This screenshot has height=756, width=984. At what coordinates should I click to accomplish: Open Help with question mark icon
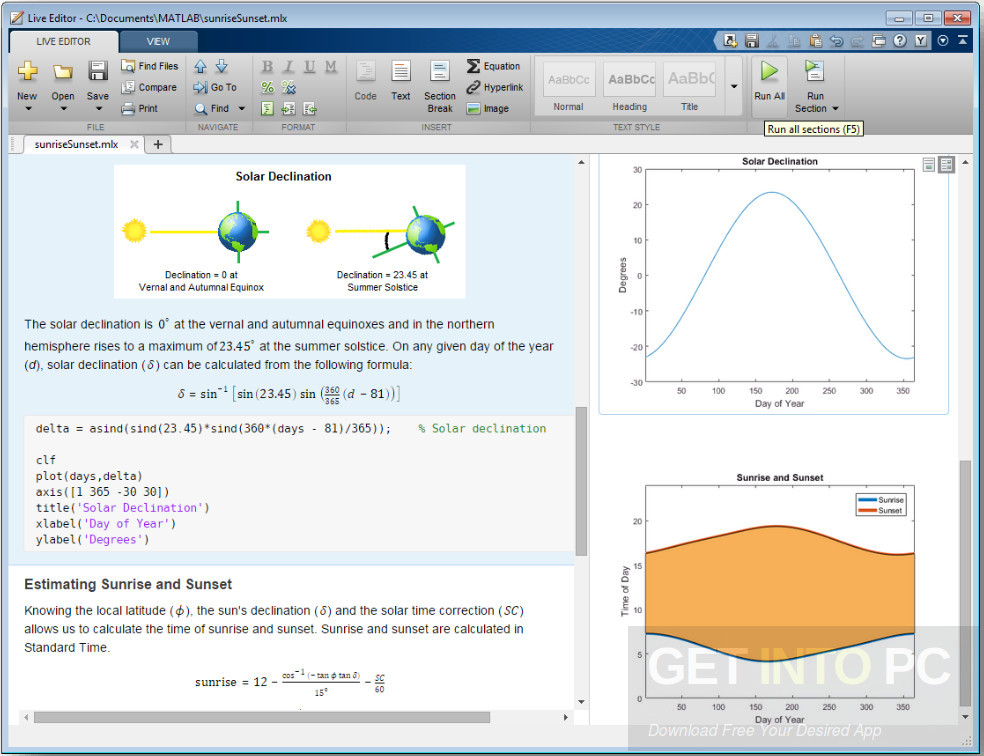click(x=900, y=41)
